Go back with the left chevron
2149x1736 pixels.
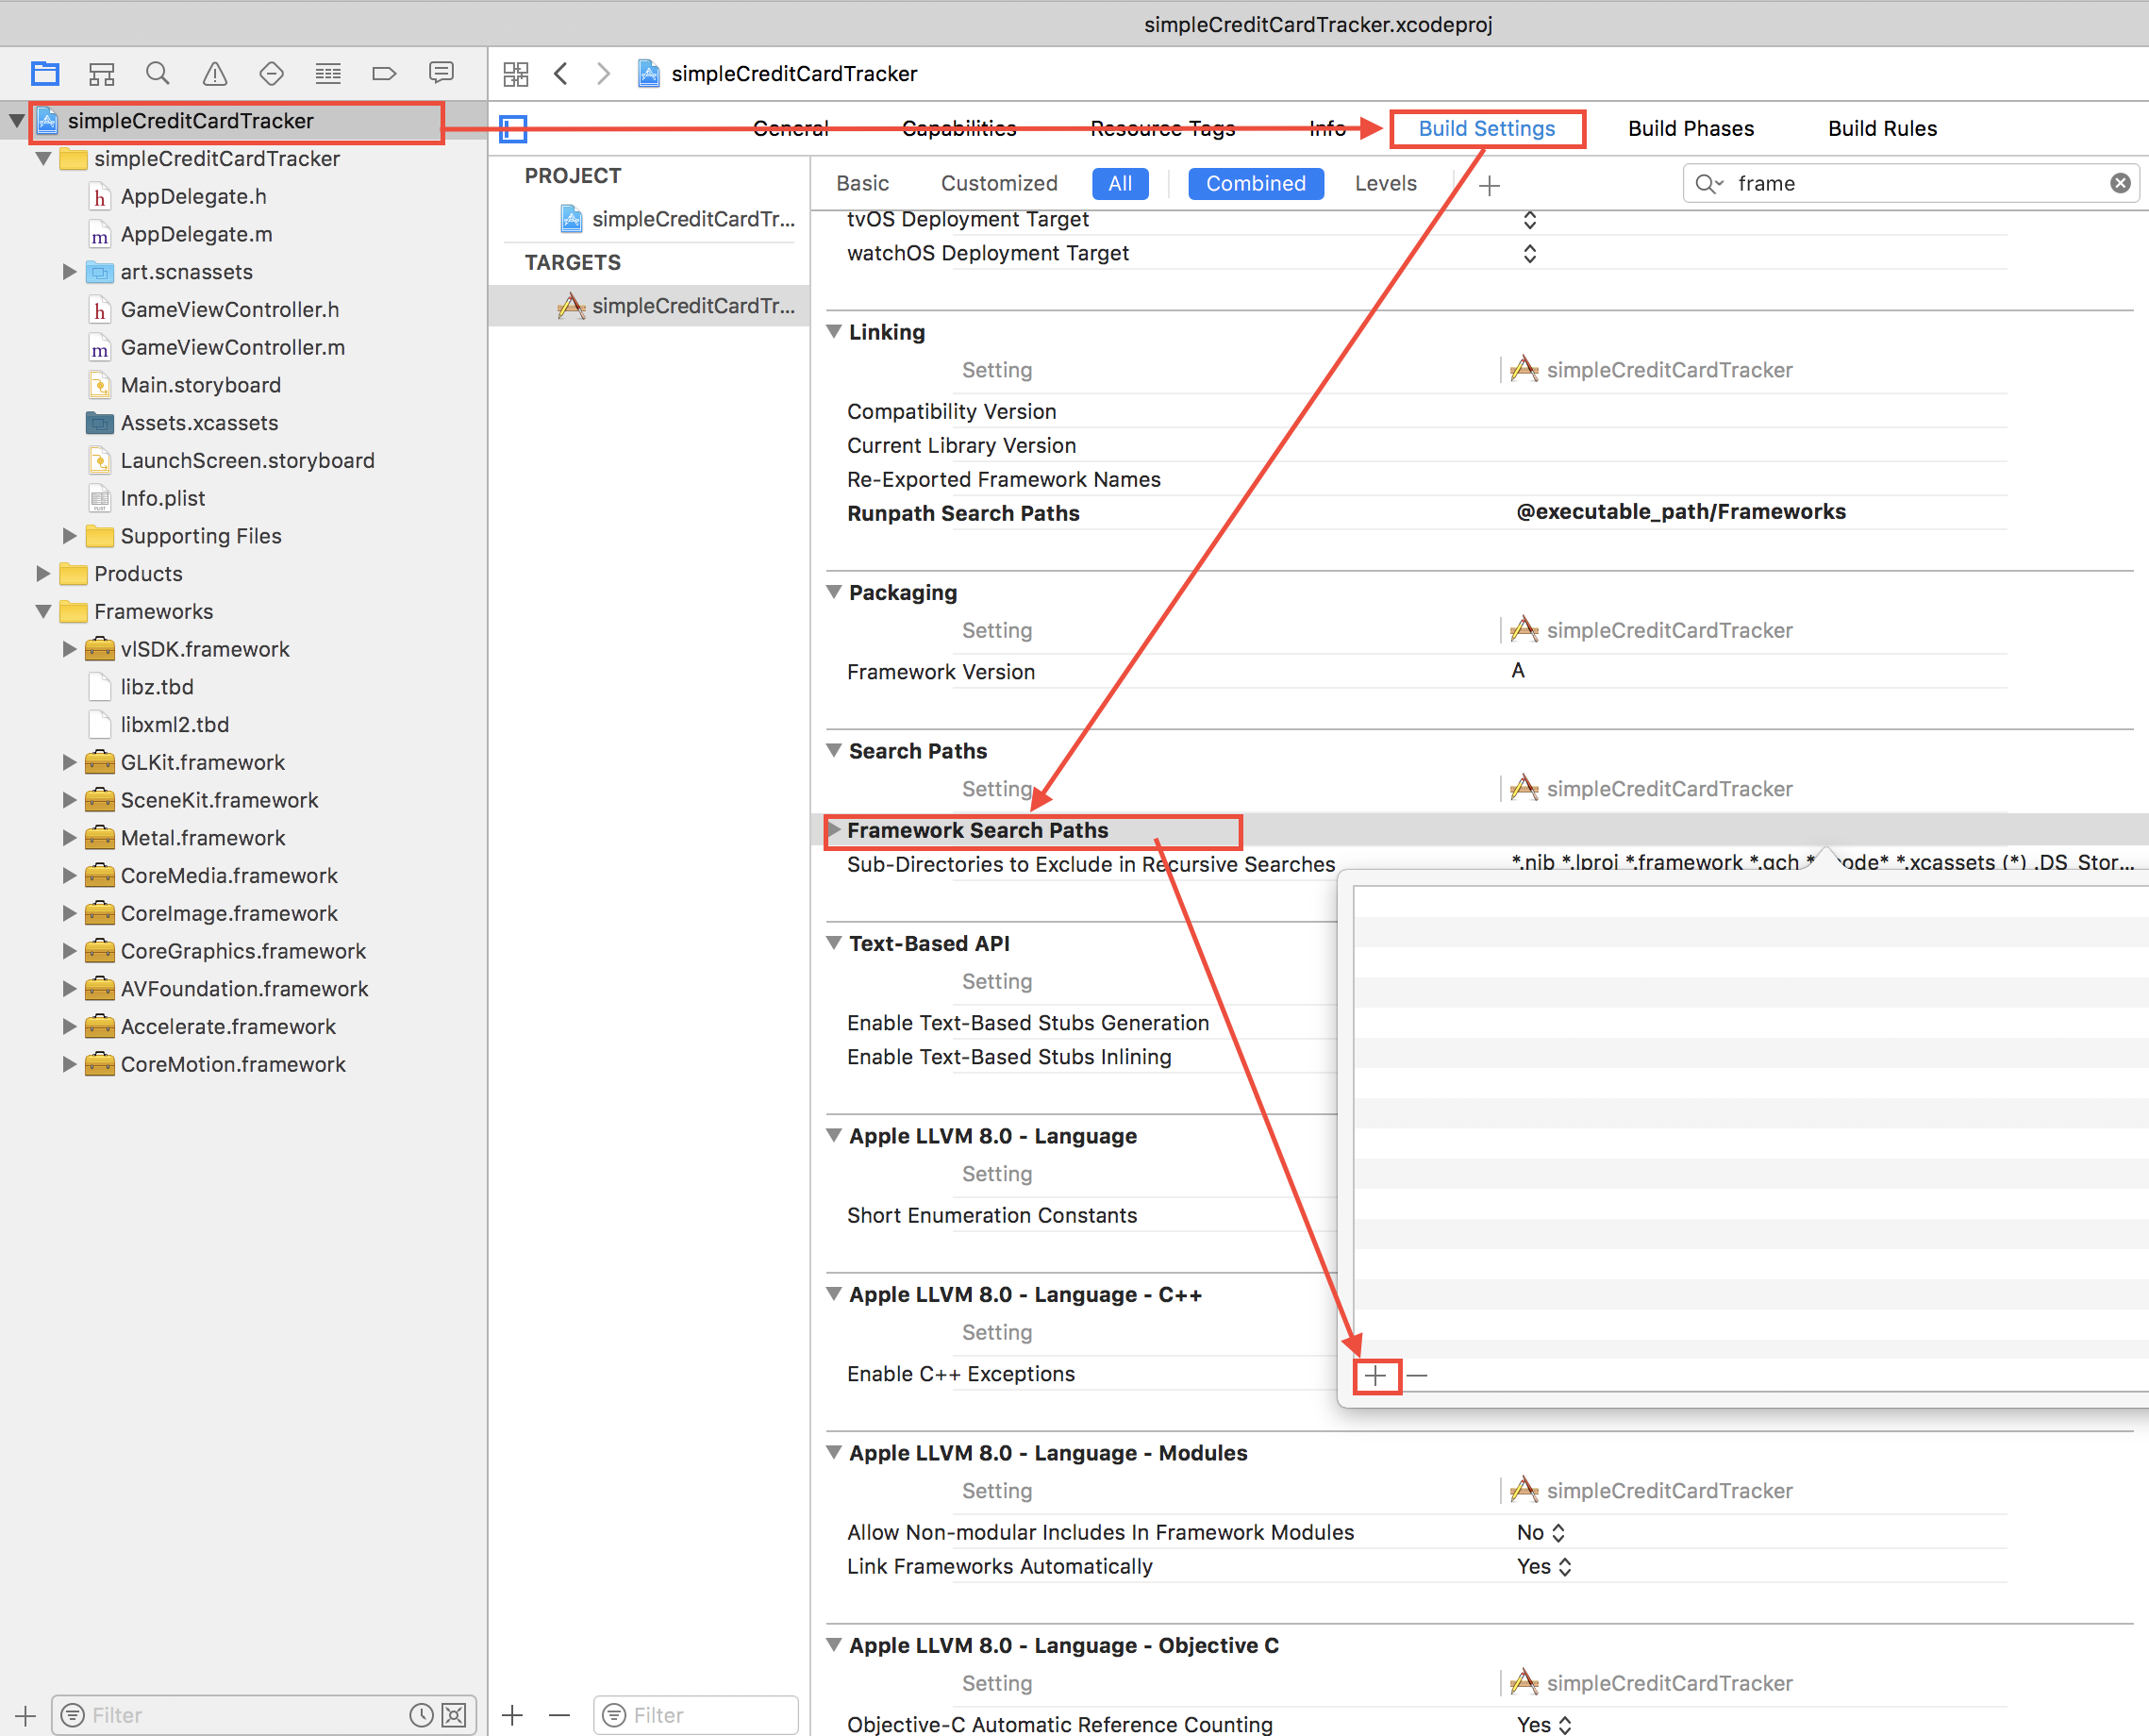[561, 73]
